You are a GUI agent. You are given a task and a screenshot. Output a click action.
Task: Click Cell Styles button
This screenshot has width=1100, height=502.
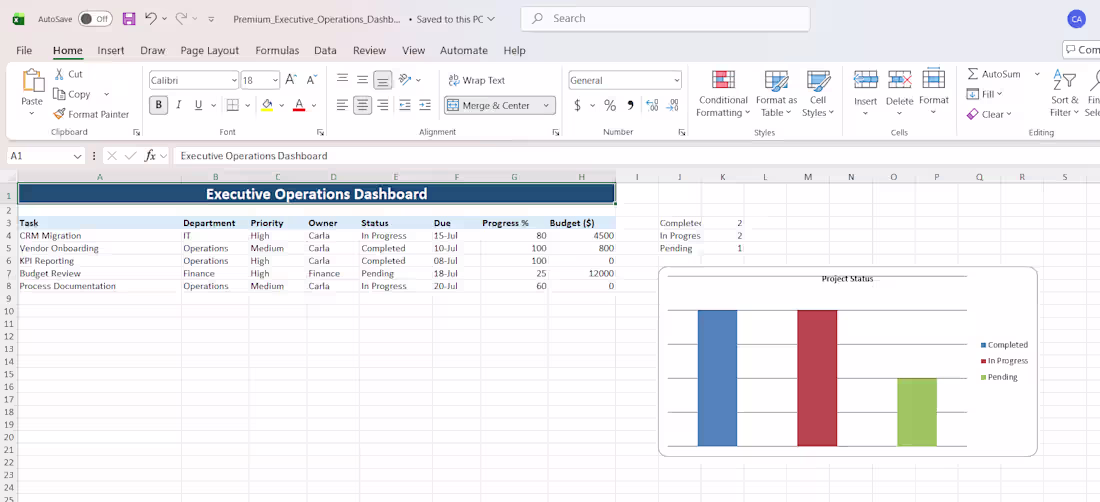pyautogui.click(x=818, y=93)
